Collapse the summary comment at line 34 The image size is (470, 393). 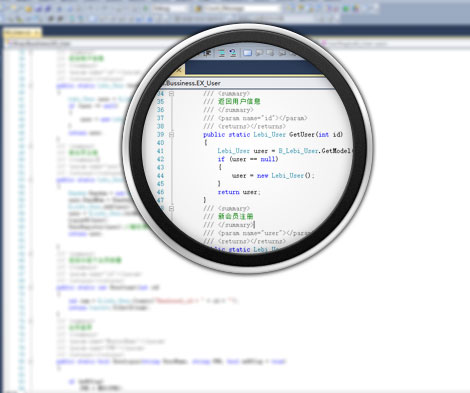point(171,94)
